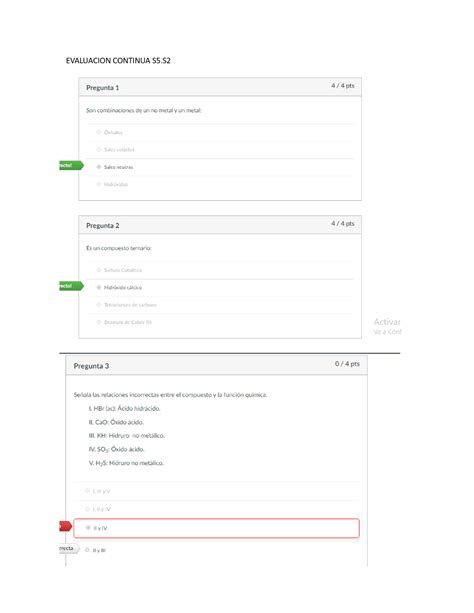
Task: Click the 'Activar' watermark text
Action: 387,322
